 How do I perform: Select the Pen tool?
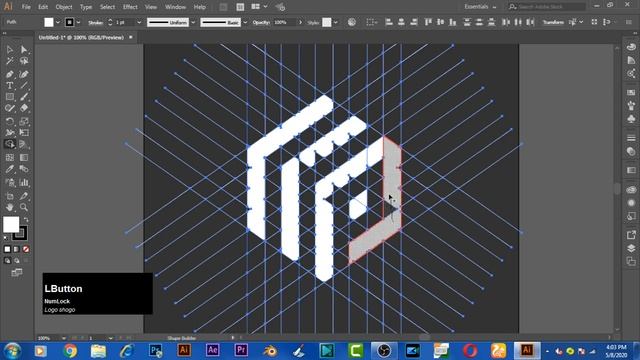point(9,74)
